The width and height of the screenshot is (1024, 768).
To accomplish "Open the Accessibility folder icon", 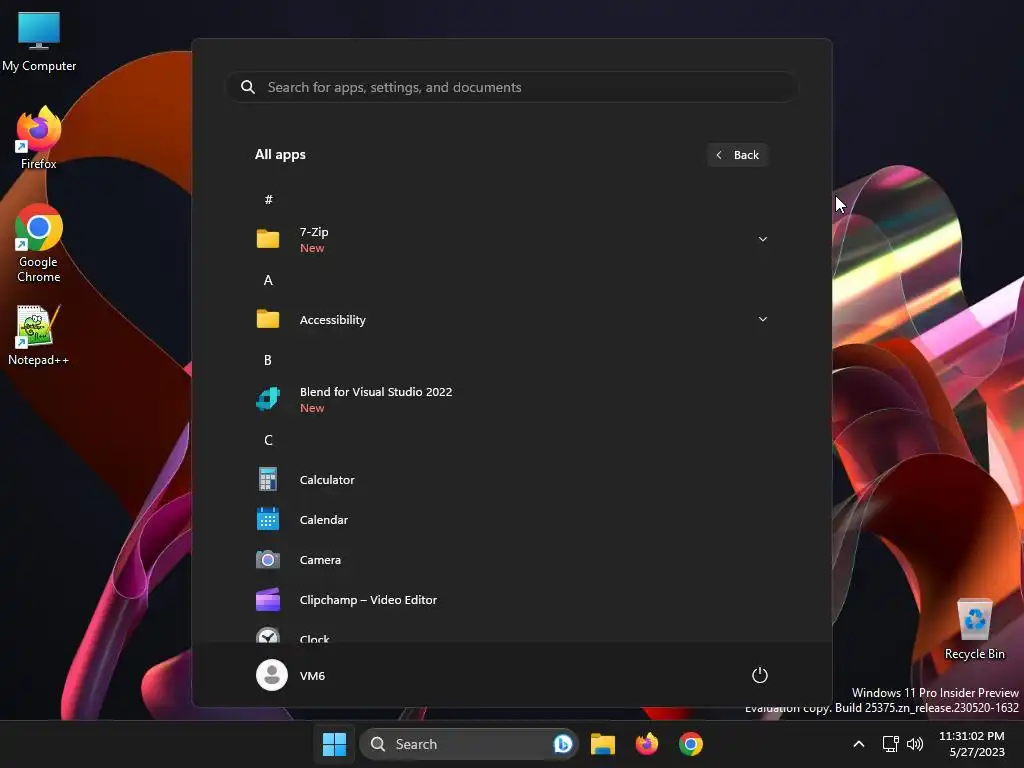I will pos(268,319).
